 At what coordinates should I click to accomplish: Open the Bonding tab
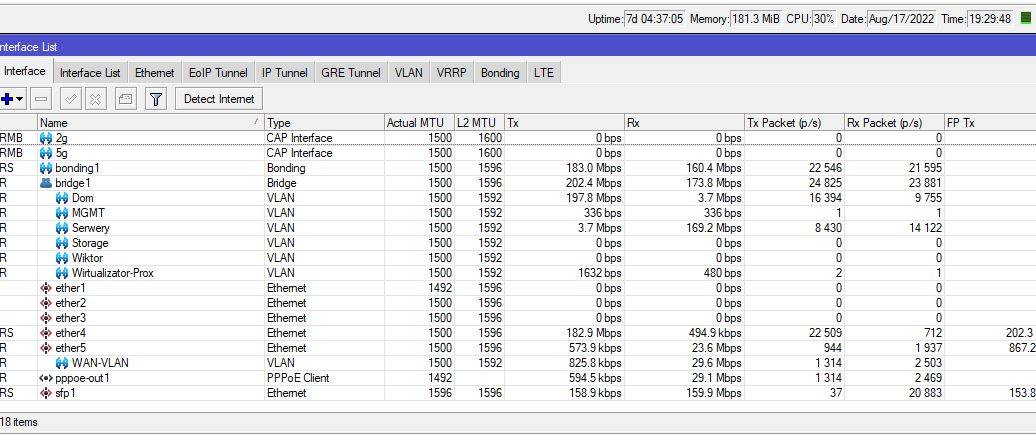pos(500,73)
